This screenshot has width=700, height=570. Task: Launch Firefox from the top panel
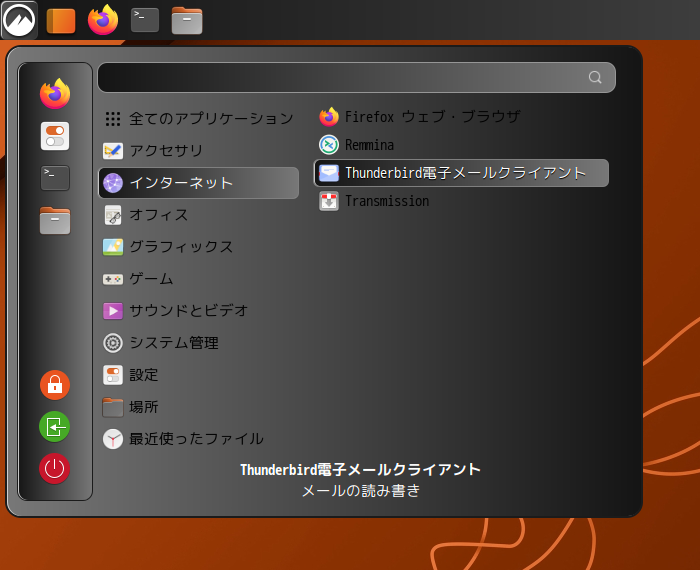coord(103,20)
